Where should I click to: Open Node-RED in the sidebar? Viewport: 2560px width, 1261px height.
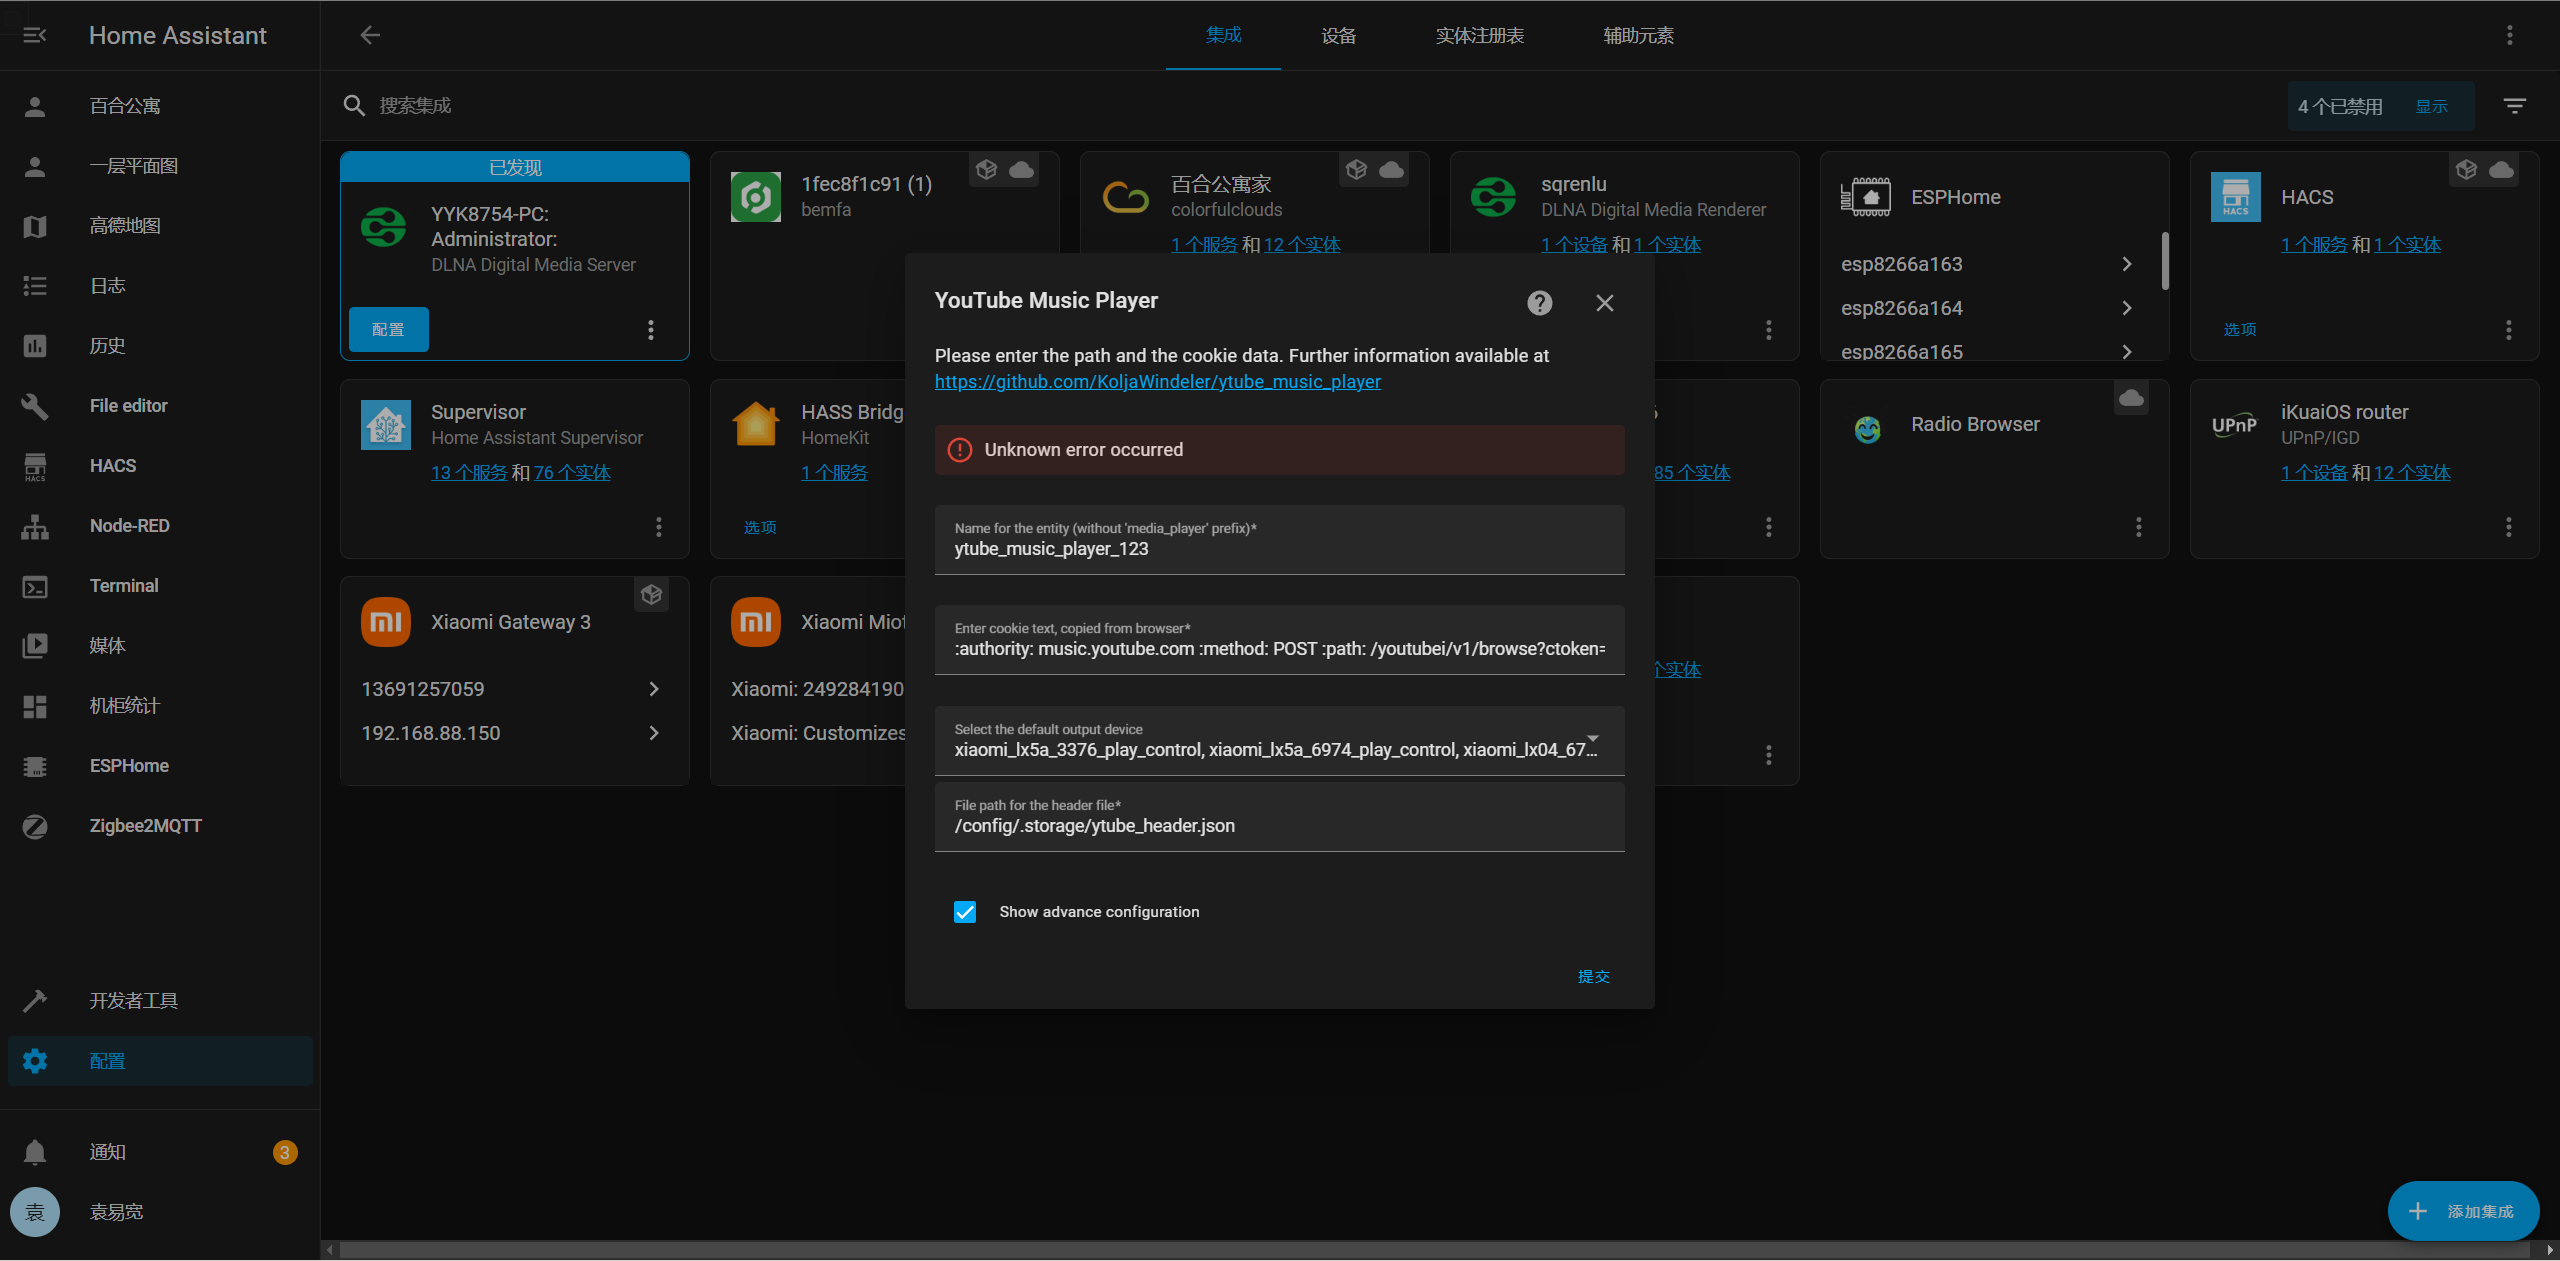click(129, 525)
